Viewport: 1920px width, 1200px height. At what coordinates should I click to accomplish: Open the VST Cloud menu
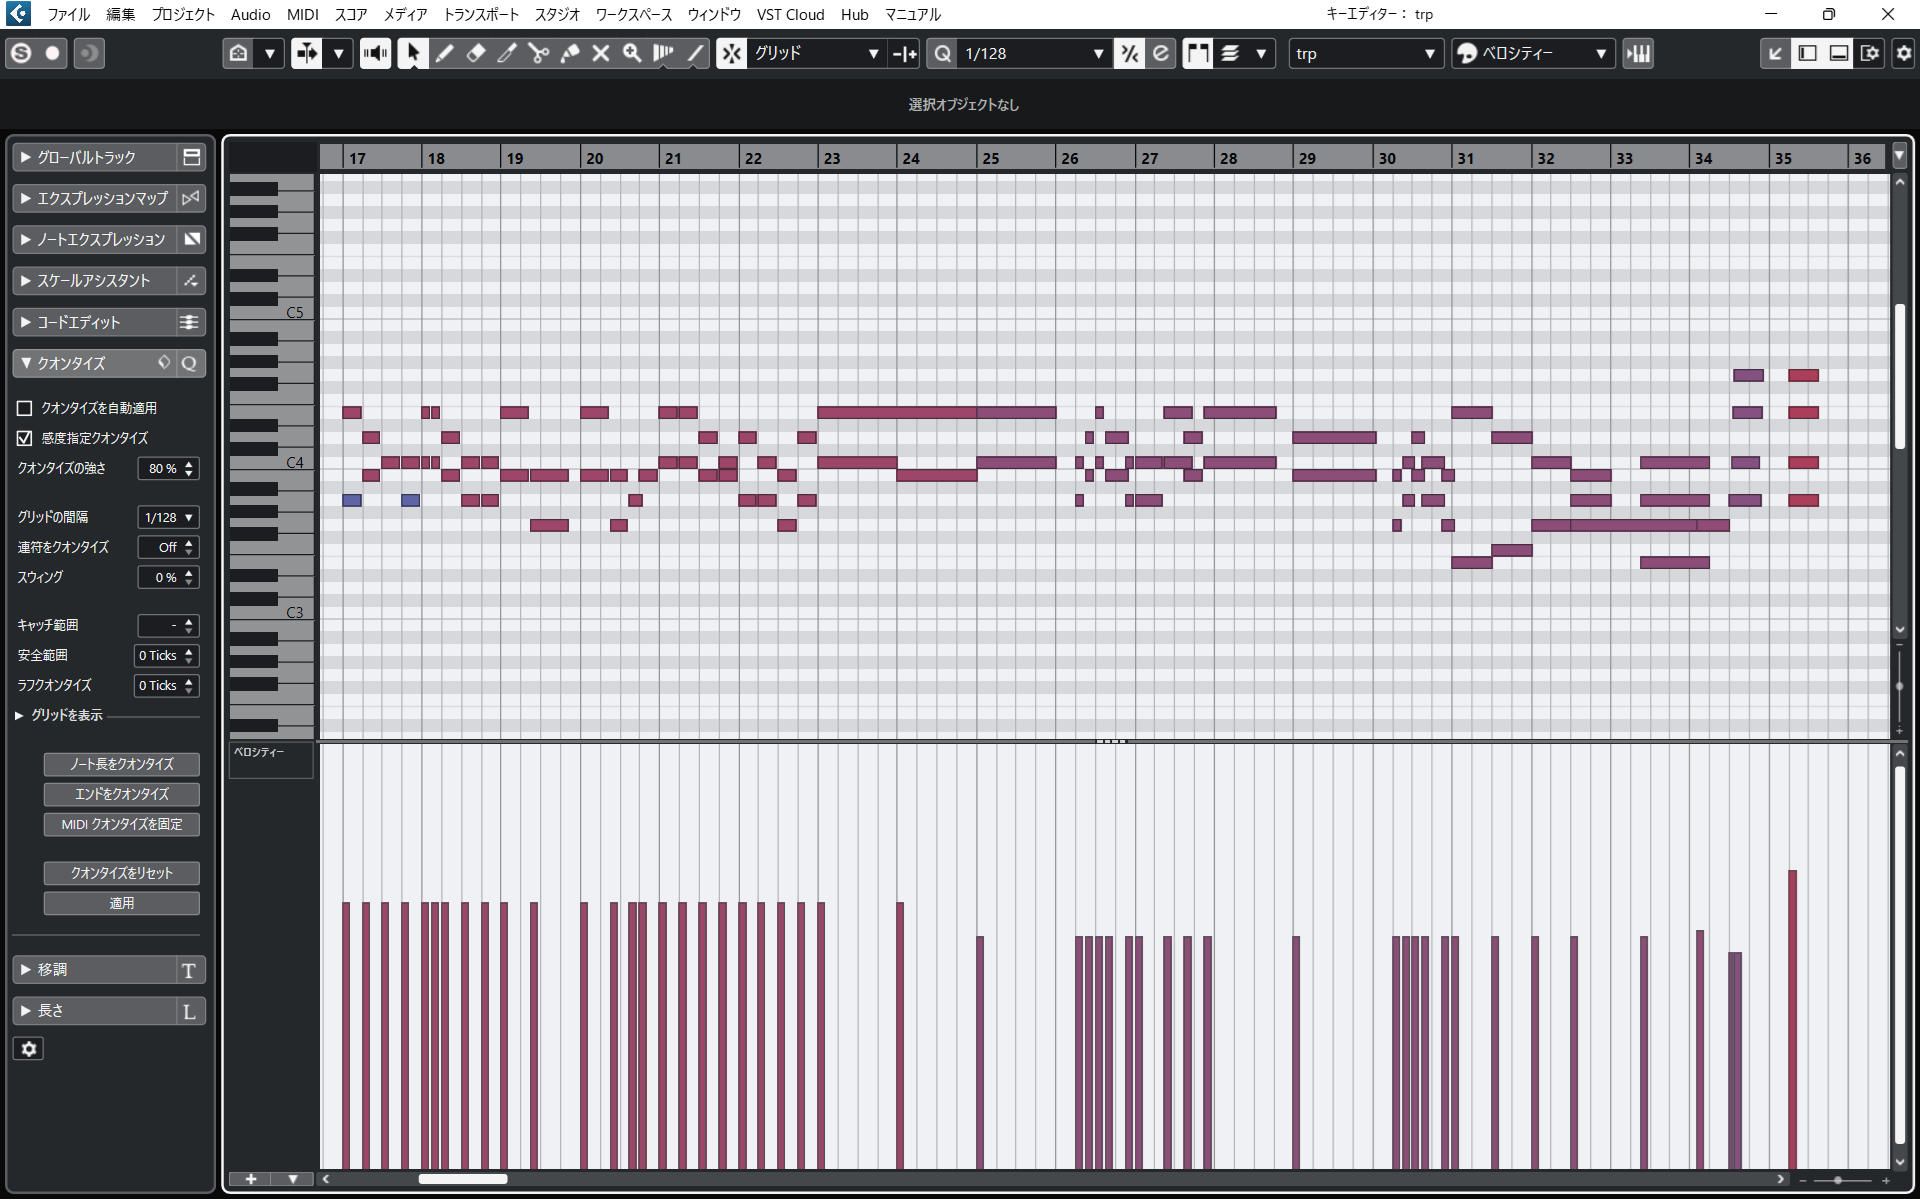790,14
